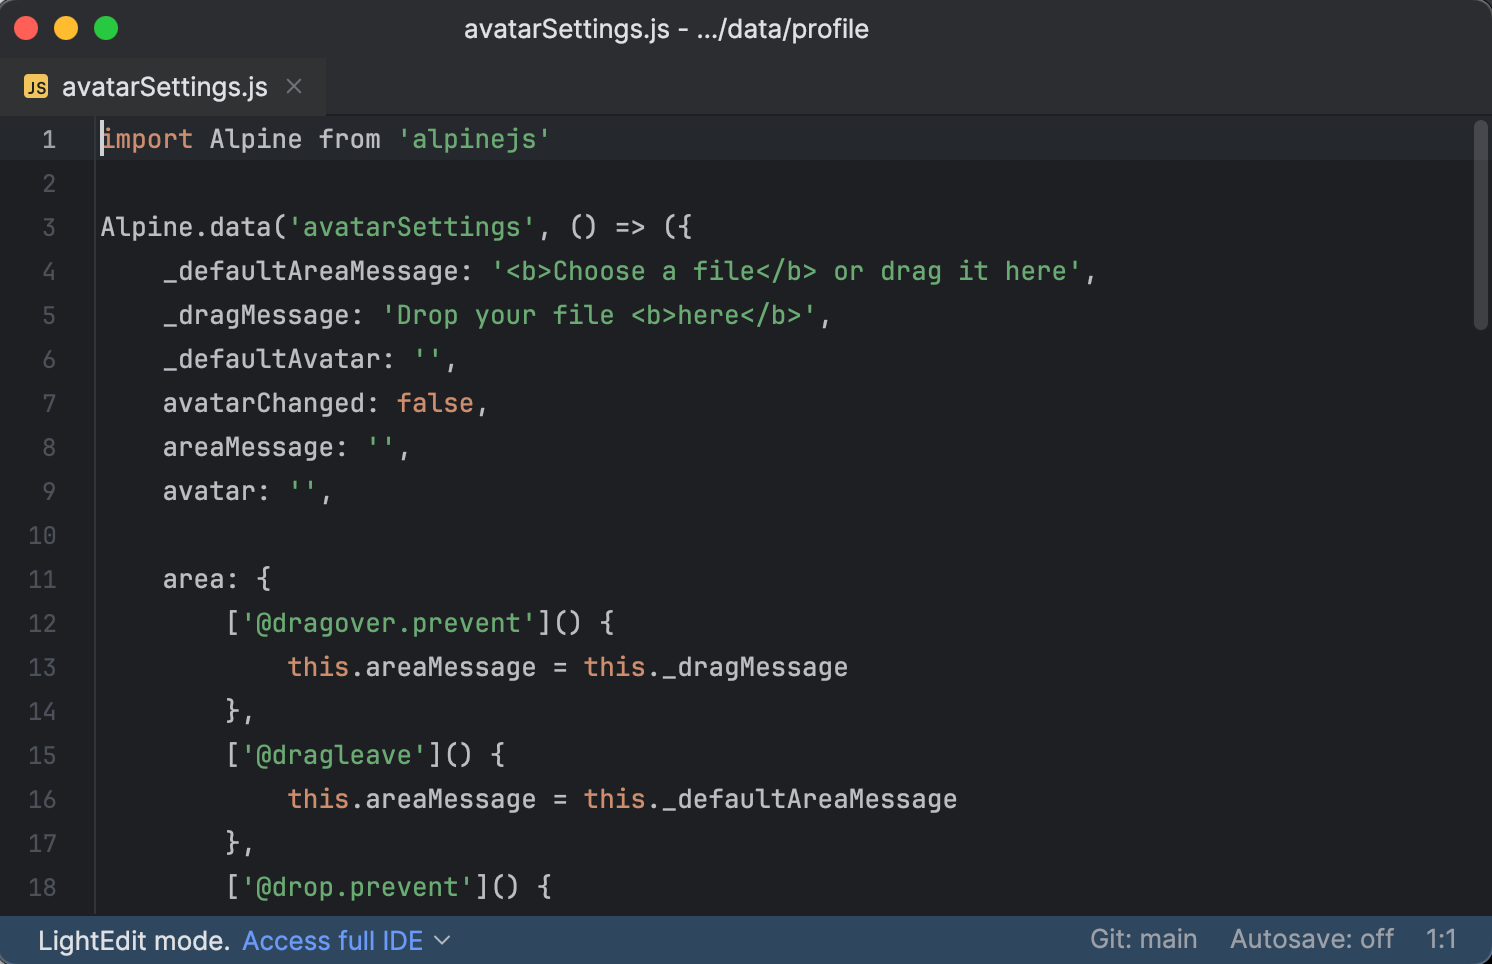Click on empty line 10
This screenshot has width=1492, height=964.
tap(300, 535)
